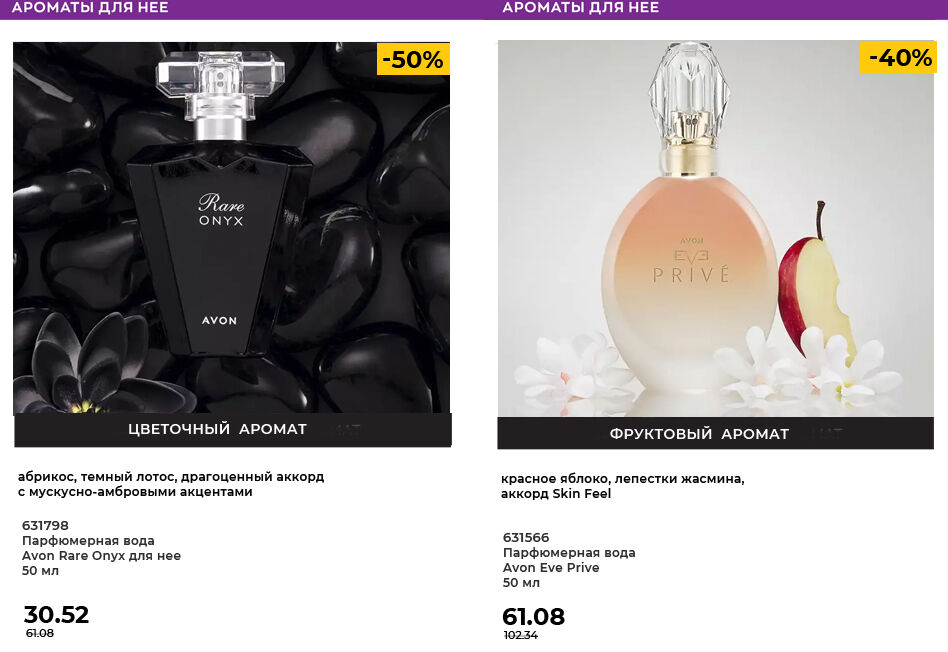Click the Avon Rare Onyx для нее title
This screenshot has width=948, height=652.
tap(101, 556)
